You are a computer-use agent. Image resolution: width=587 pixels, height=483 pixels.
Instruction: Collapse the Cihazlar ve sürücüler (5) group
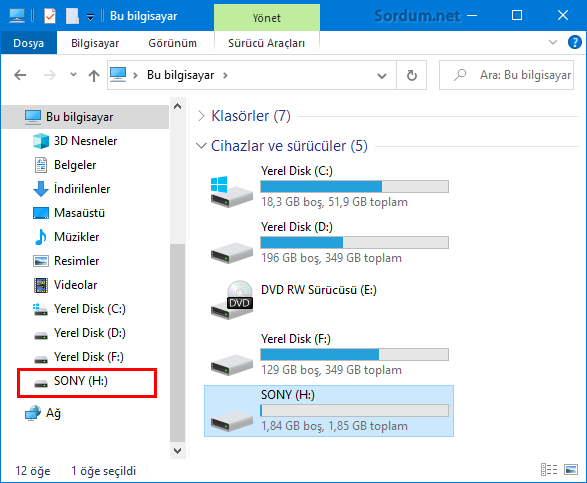(201, 146)
